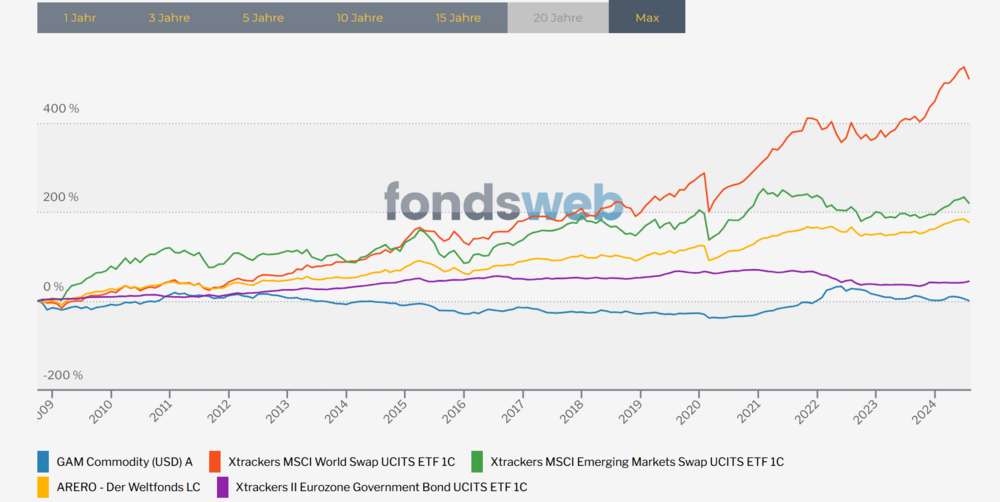1000x502 pixels.
Task: Click the orange-red MSCI World legend swatch
Action: click(214, 462)
